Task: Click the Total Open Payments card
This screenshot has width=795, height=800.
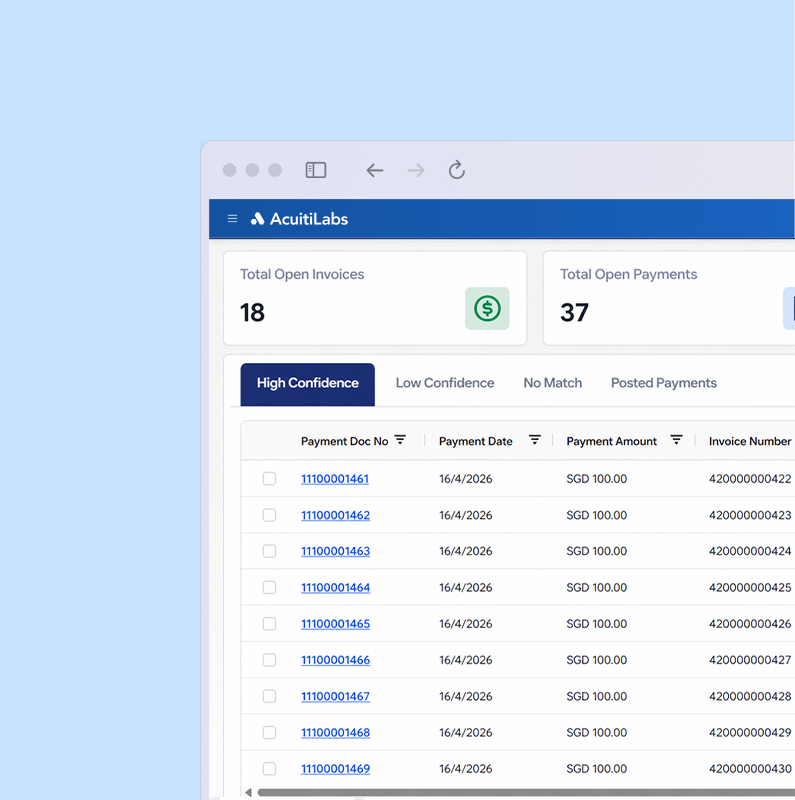Action: pyautogui.click(x=669, y=298)
